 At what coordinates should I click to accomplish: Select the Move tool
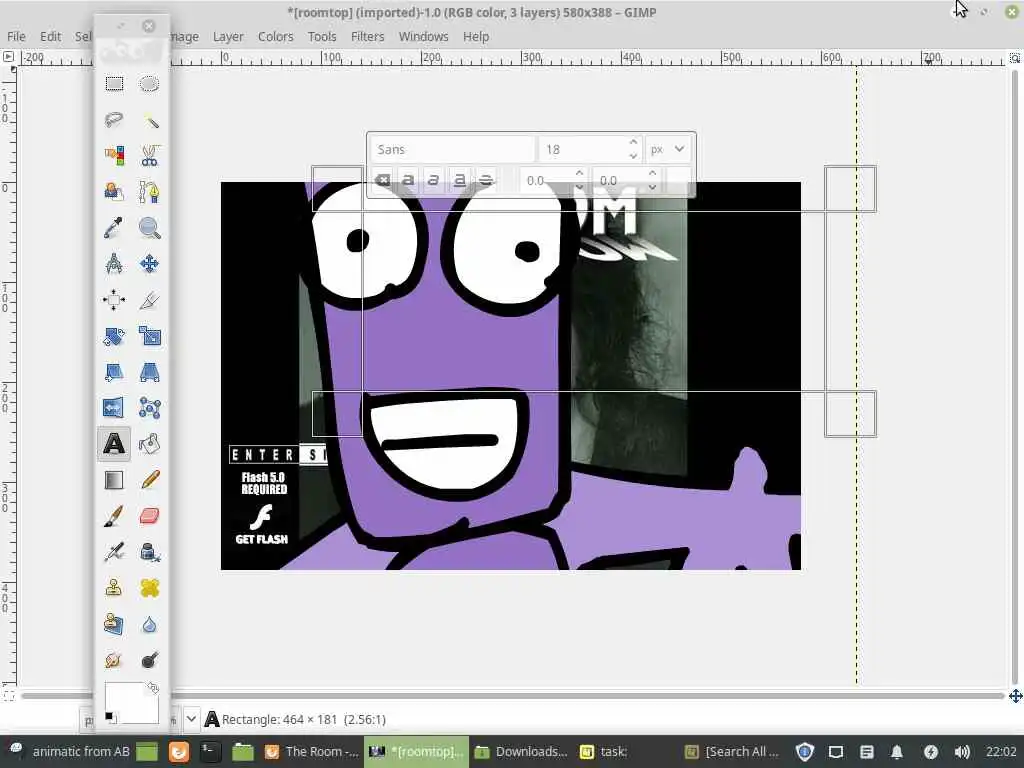(150, 264)
